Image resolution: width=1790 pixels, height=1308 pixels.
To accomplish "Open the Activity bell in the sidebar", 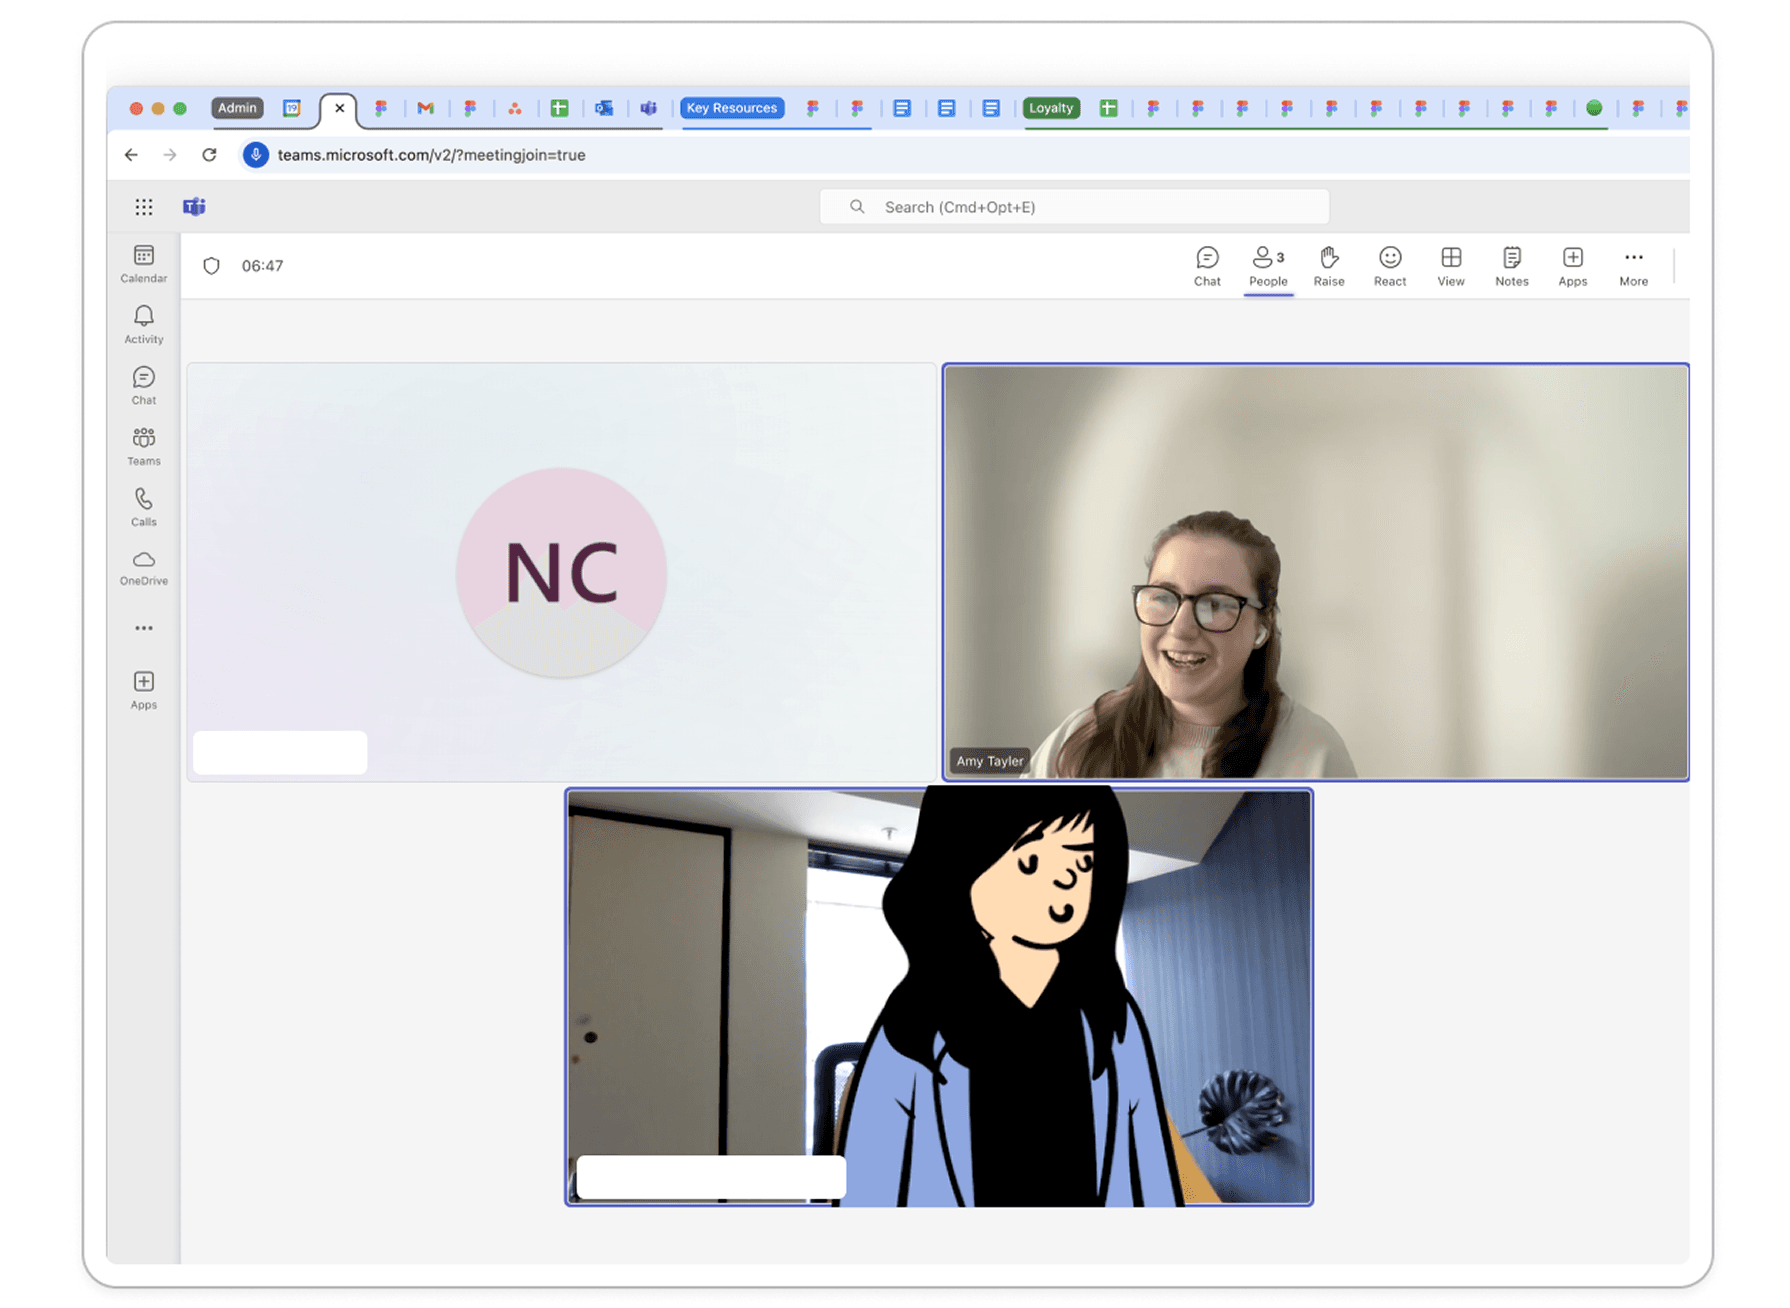I will [144, 325].
